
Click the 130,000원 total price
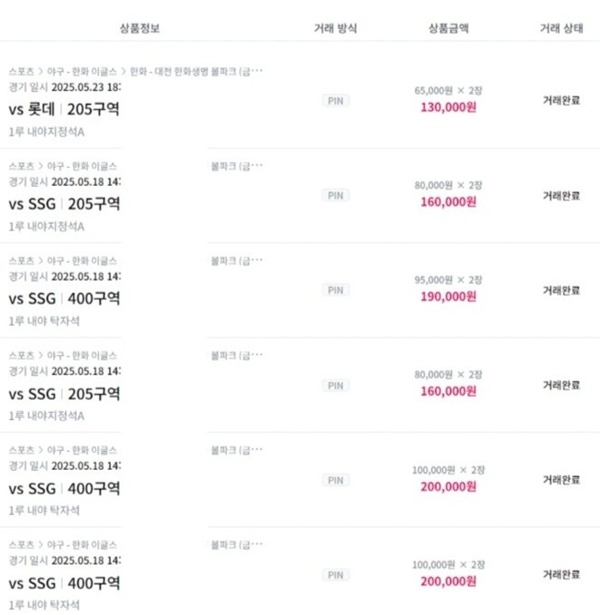pyautogui.click(x=448, y=107)
